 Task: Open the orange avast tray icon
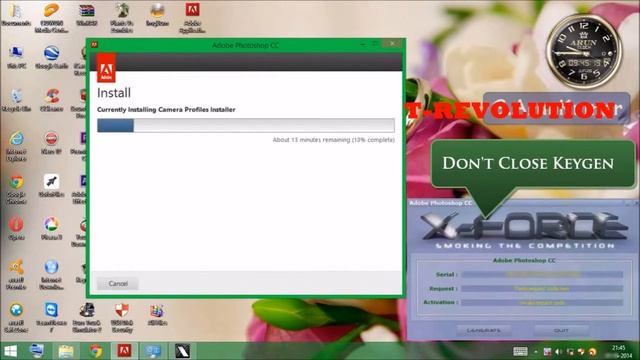pyautogui.click(x=592, y=351)
